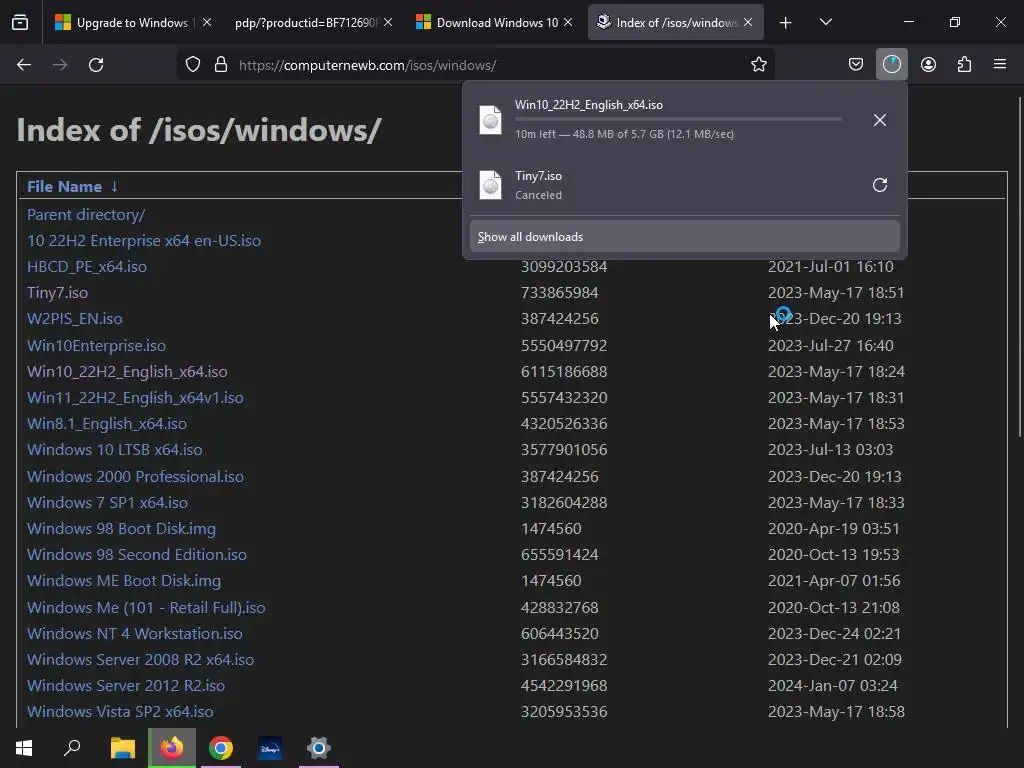The width and height of the screenshot is (1024, 768).
Task: Open Windows taskbar search
Action: [72, 748]
